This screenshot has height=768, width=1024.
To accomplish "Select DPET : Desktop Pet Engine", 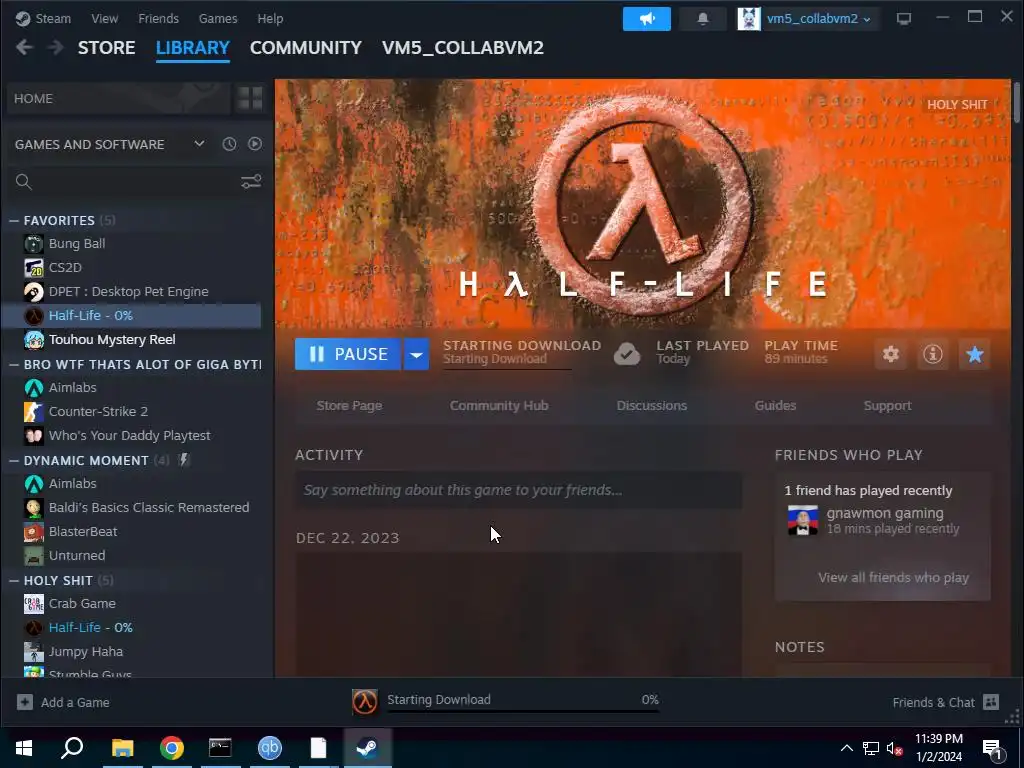I will click(131, 292).
